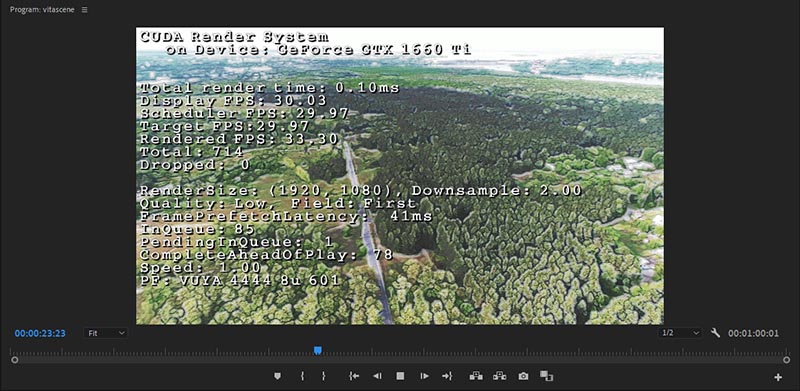This screenshot has height=391, width=800.
Task: Open the Fit zoom level dropdown
Action: [106, 333]
